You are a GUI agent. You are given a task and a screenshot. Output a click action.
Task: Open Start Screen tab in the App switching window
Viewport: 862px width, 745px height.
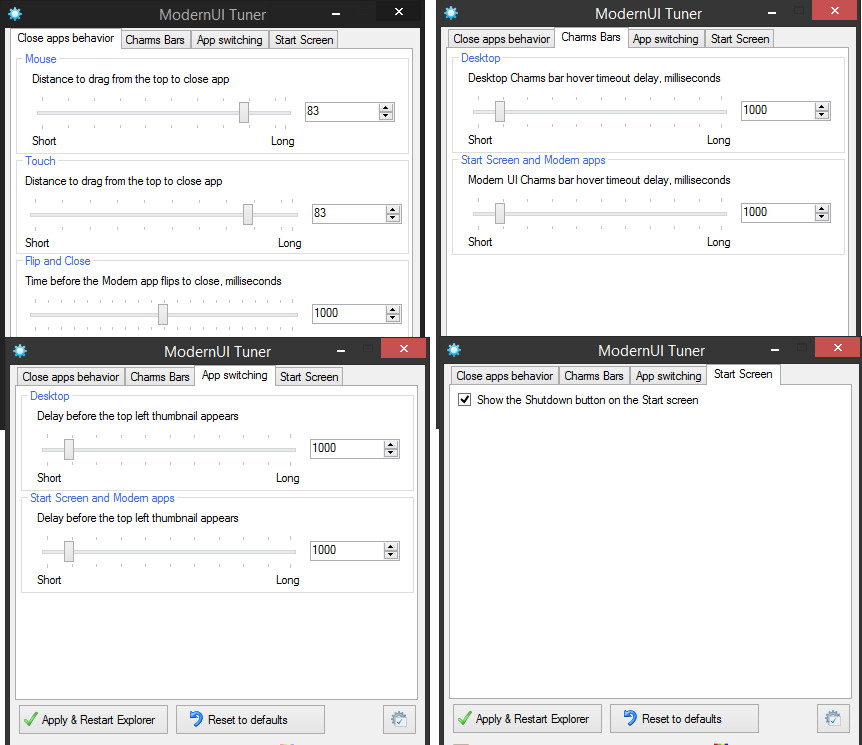[309, 377]
